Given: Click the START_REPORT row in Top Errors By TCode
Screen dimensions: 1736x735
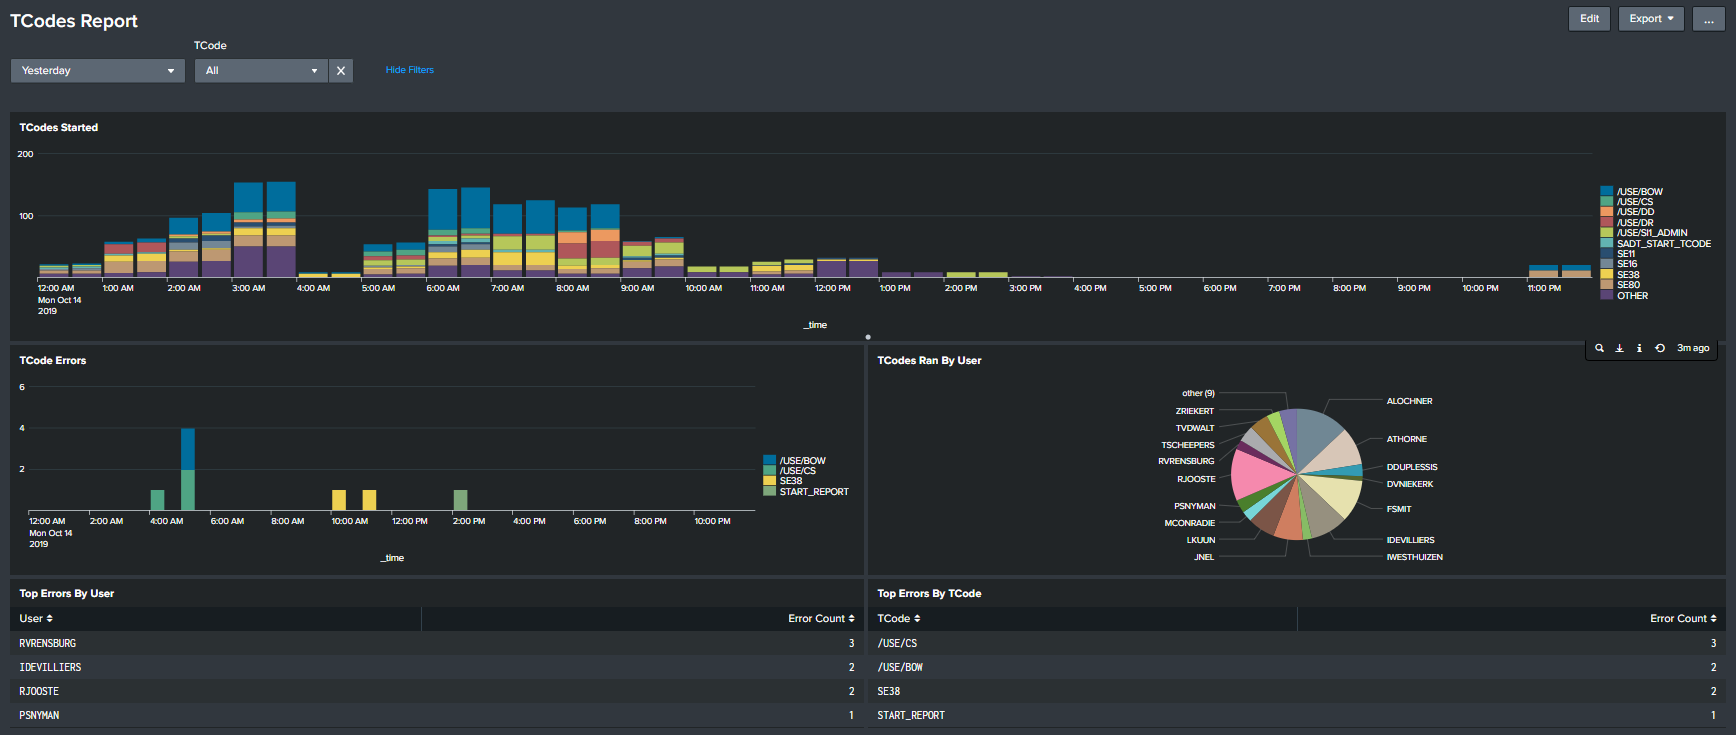Looking at the screenshot, I should (x=1297, y=715).
